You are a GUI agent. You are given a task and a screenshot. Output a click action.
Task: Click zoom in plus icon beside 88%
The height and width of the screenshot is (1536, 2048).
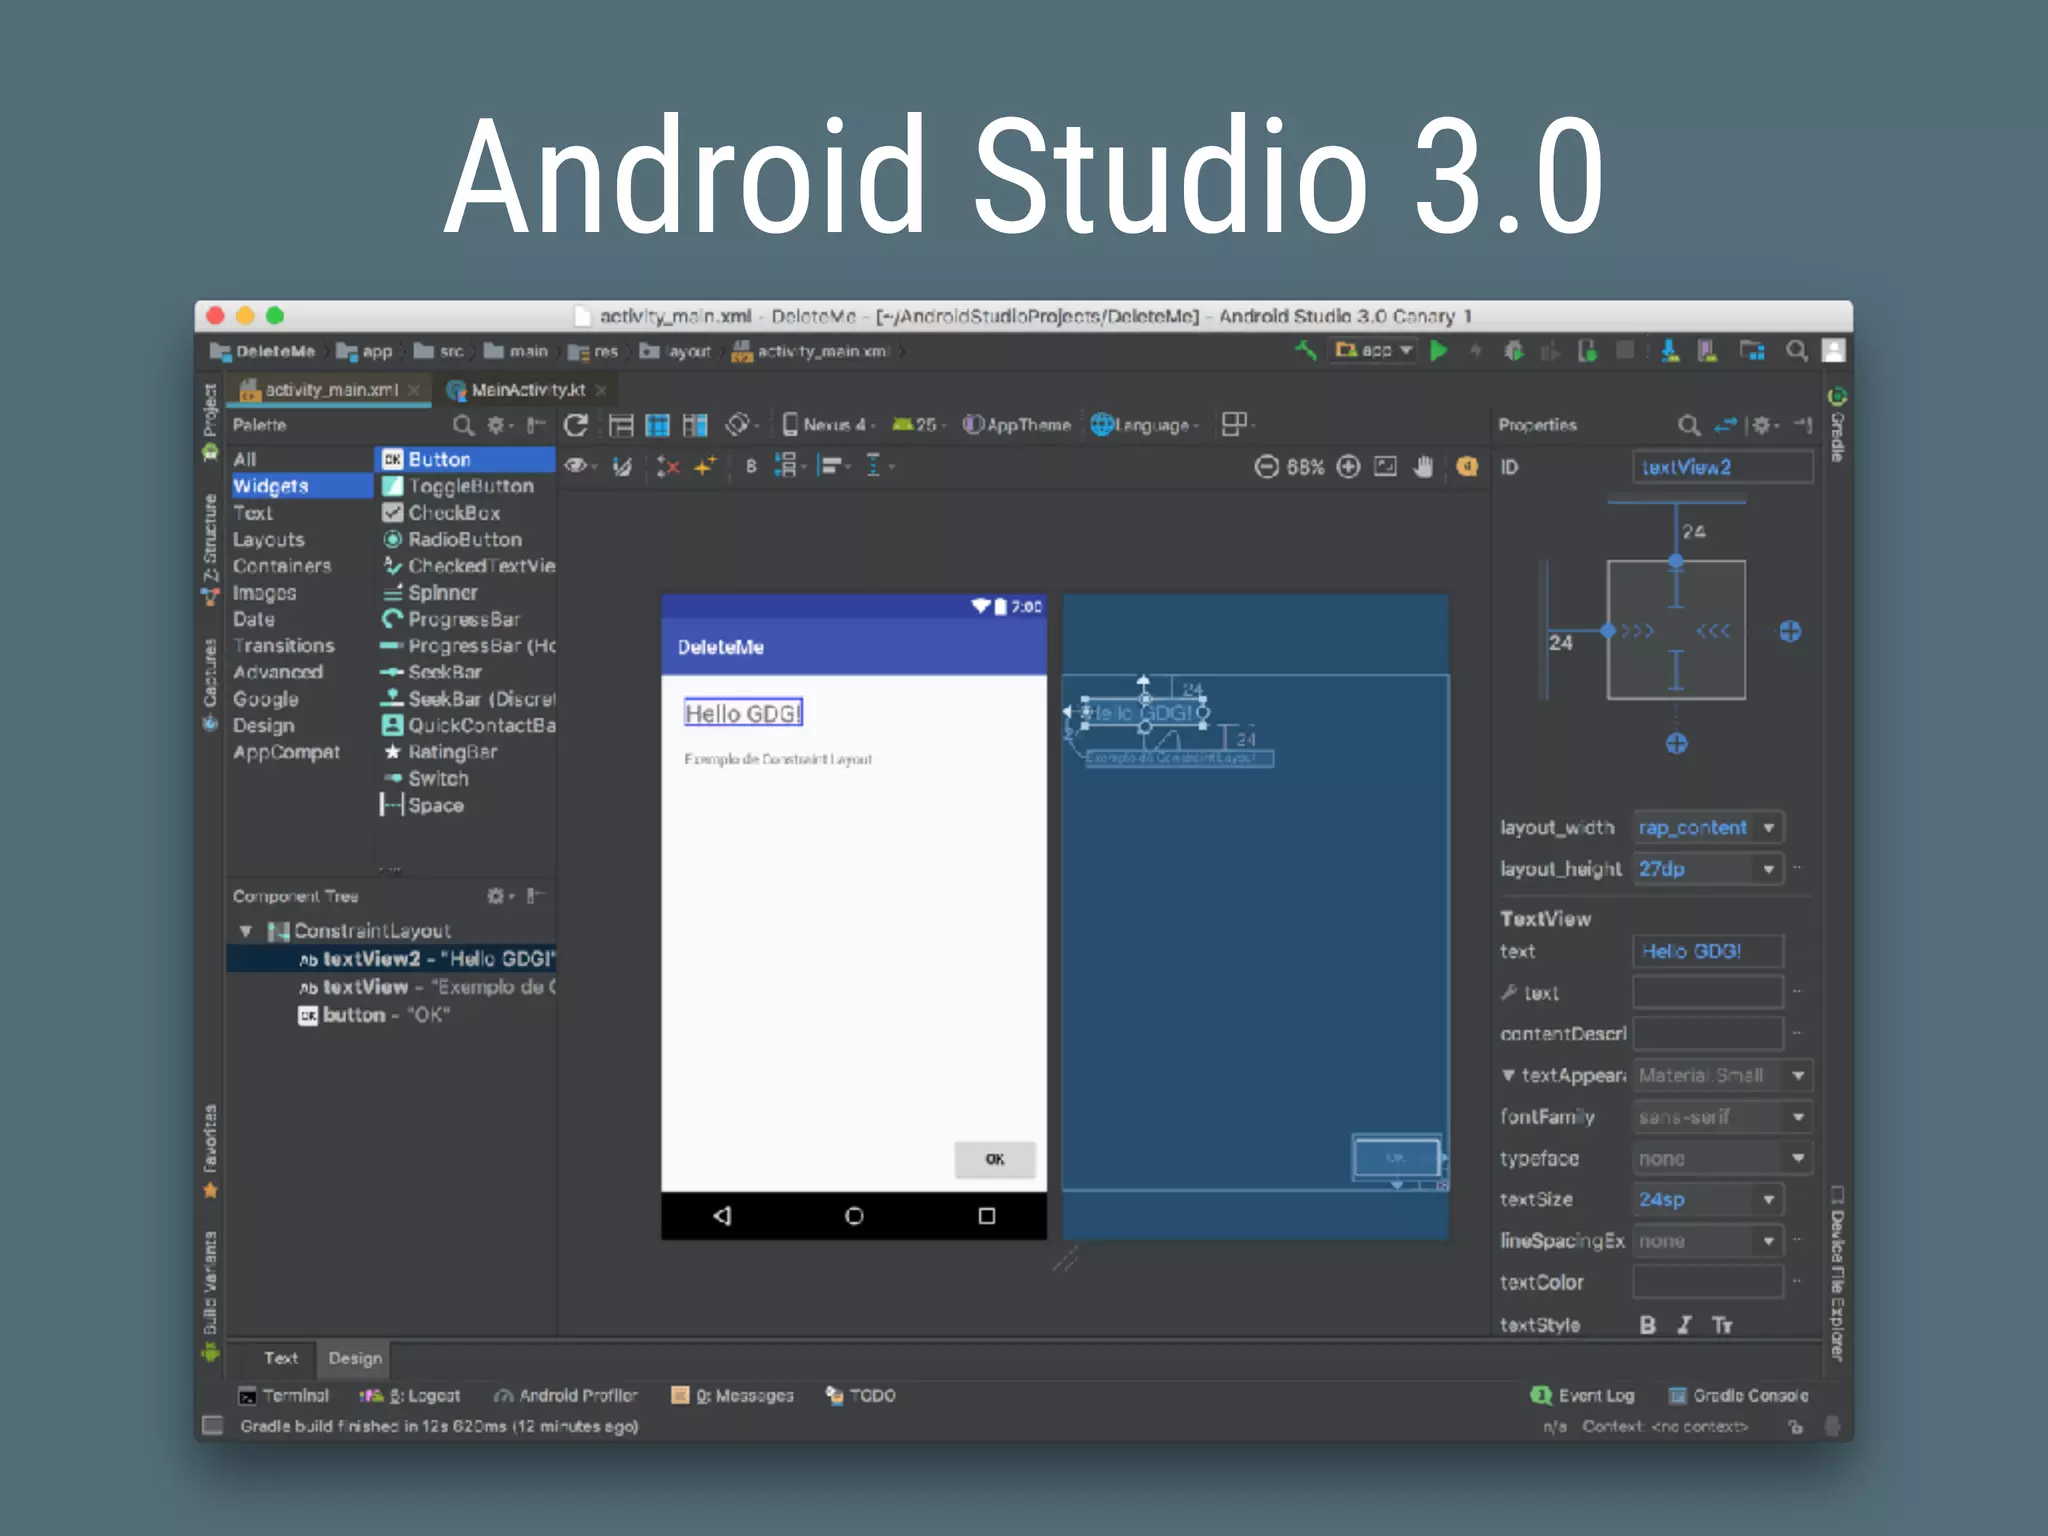coord(1348,467)
